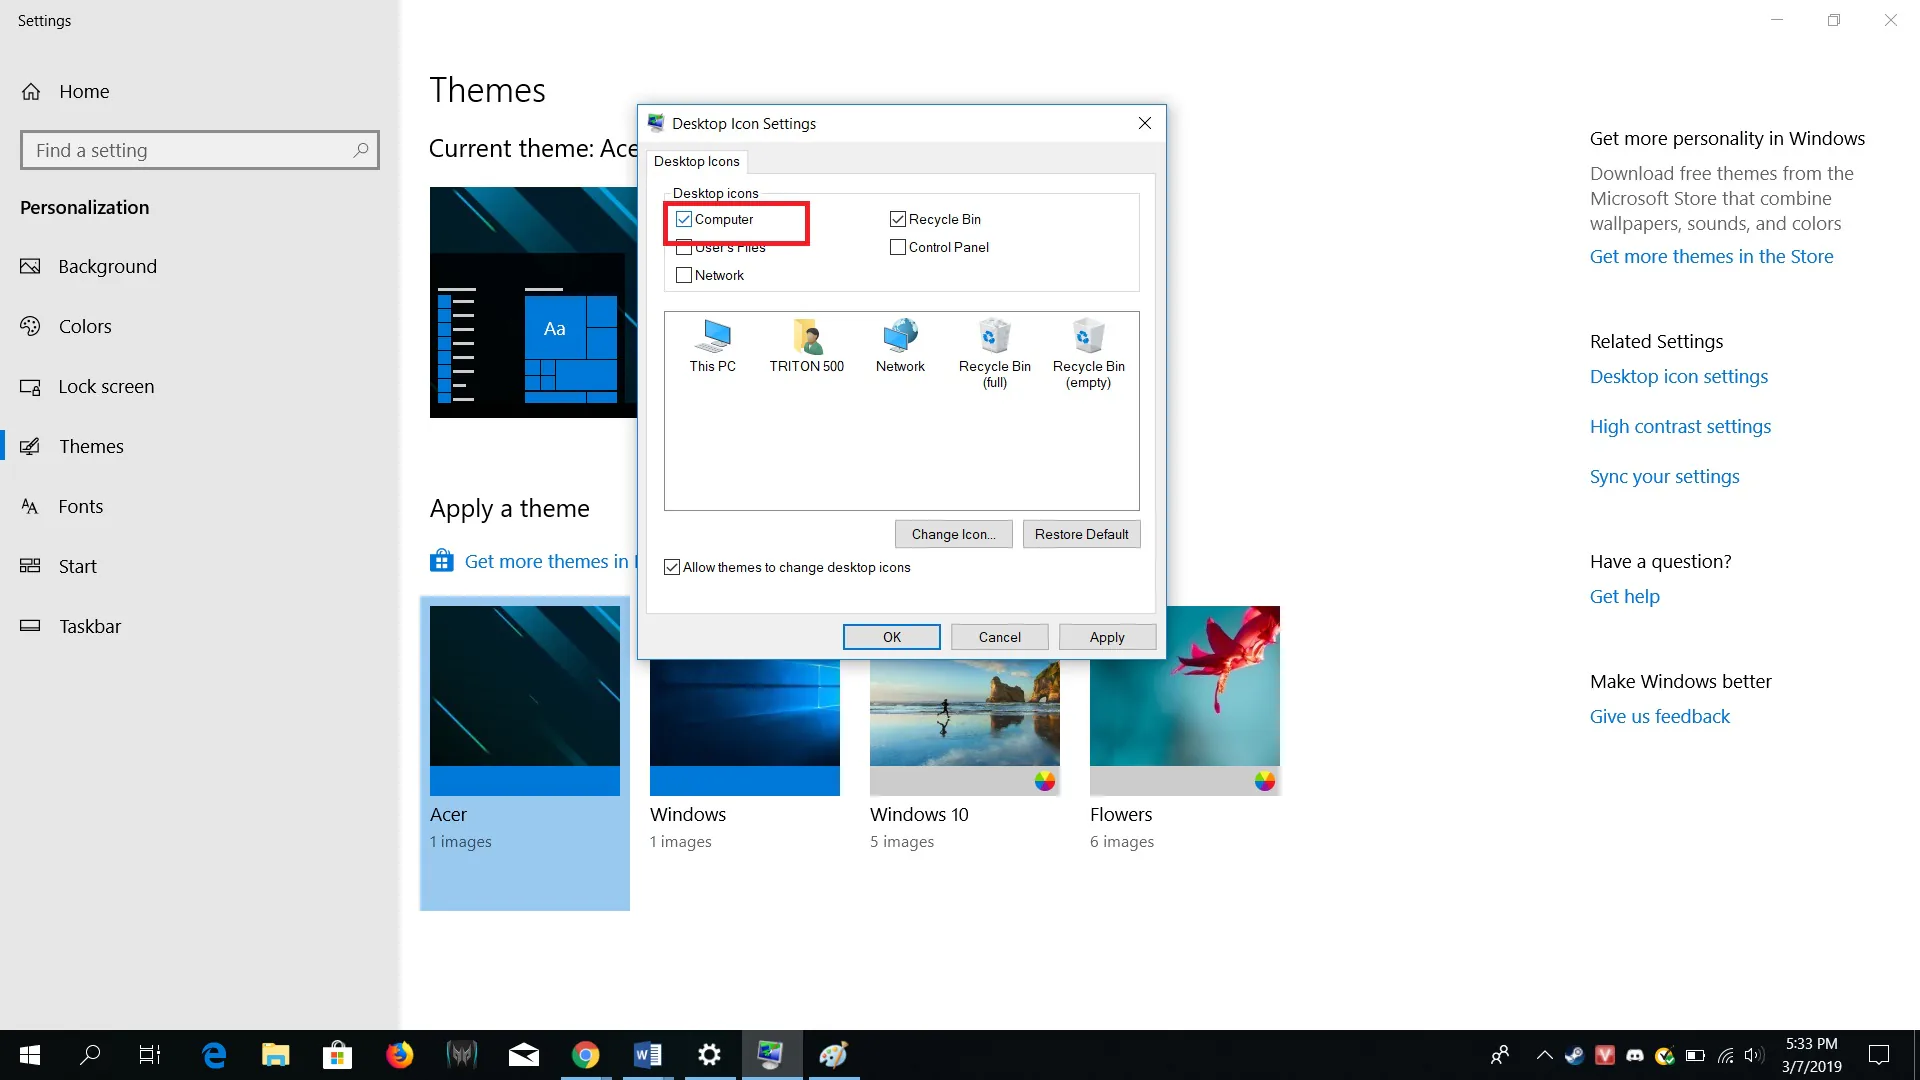Viewport: 1920px width, 1080px height.
Task: Open Word from the taskbar
Action: [648, 1055]
